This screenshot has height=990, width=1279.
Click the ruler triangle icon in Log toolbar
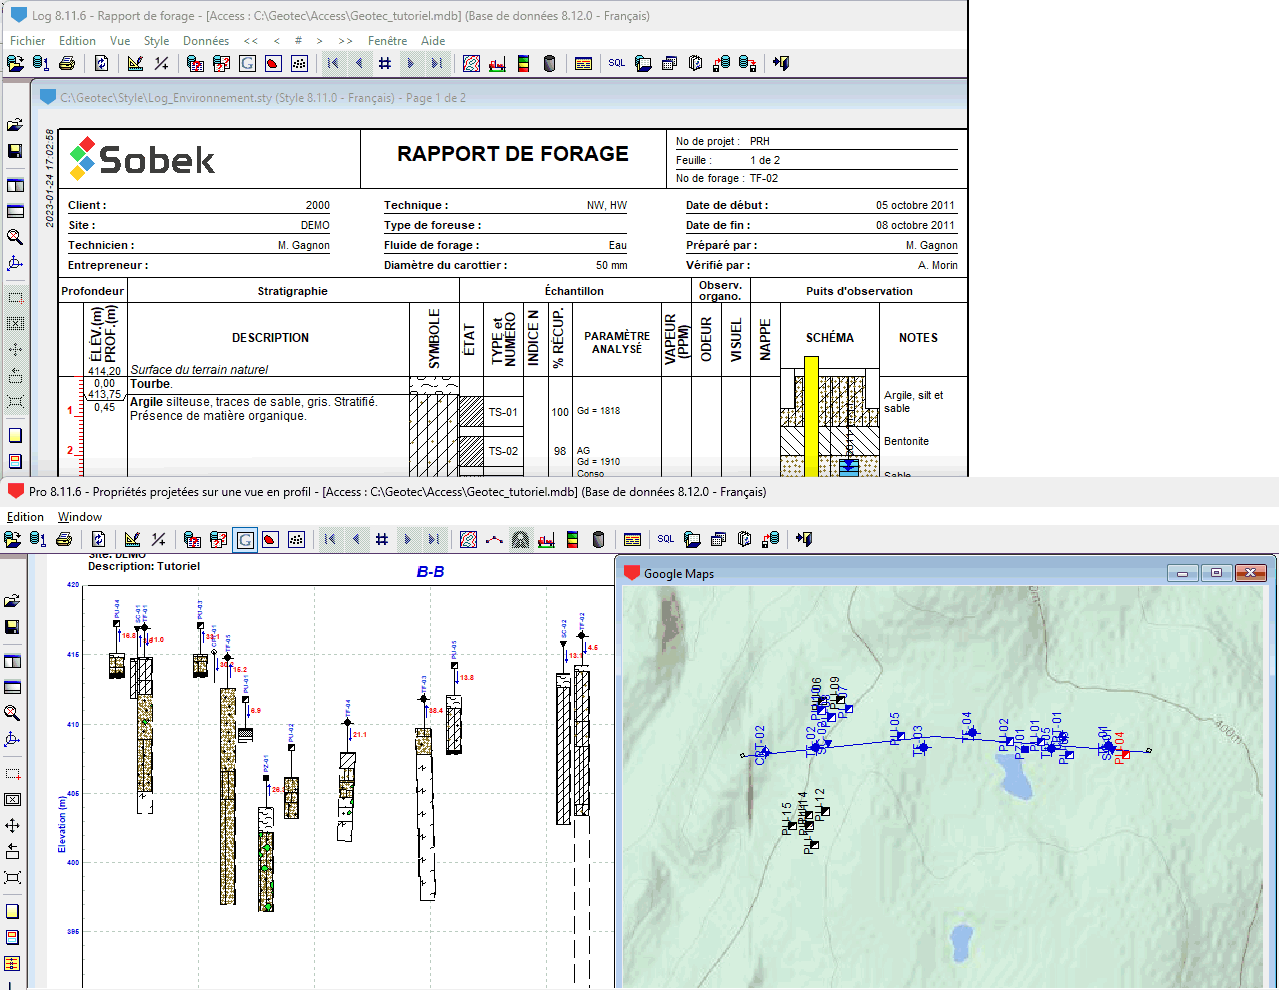[x=135, y=63]
